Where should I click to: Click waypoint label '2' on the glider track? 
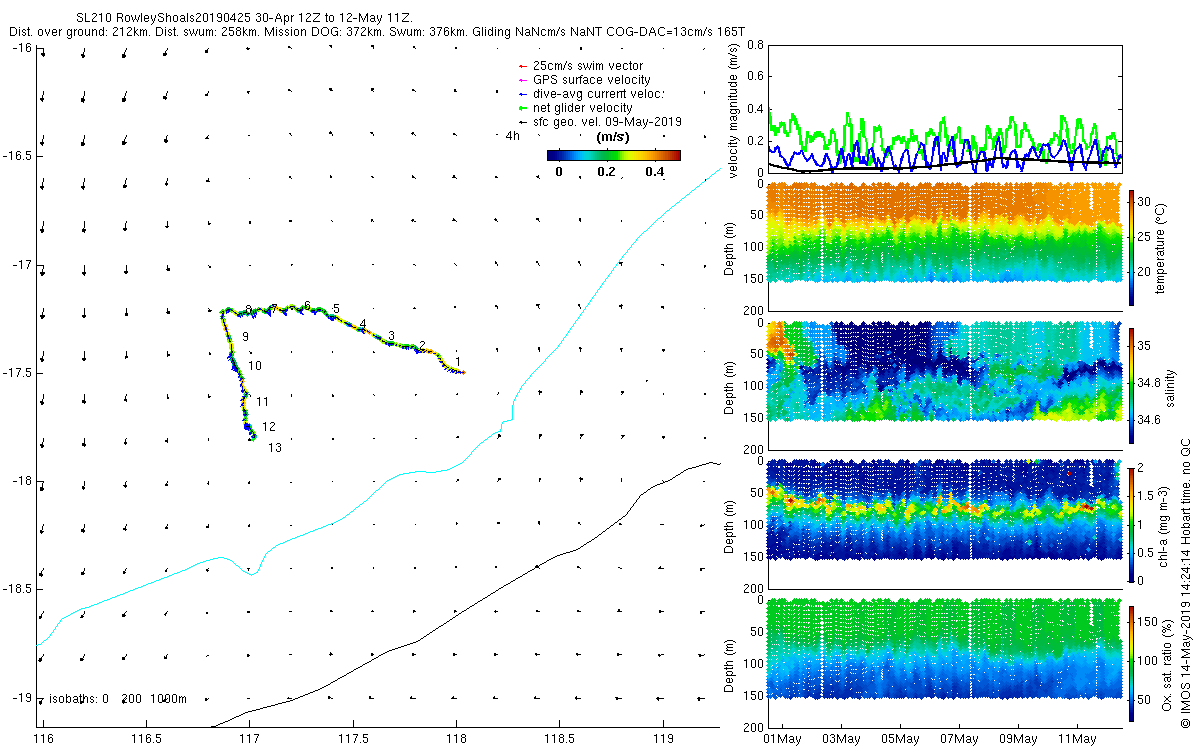pos(423,345)
